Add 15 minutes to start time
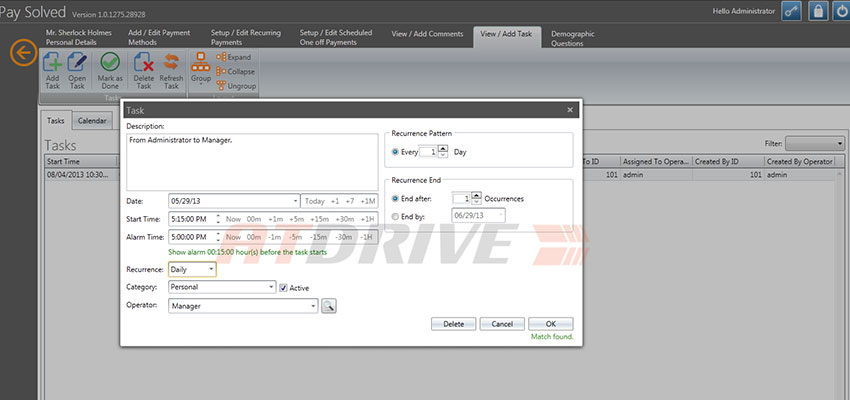This screenshot has width=850, height=400. pos(320,219)
